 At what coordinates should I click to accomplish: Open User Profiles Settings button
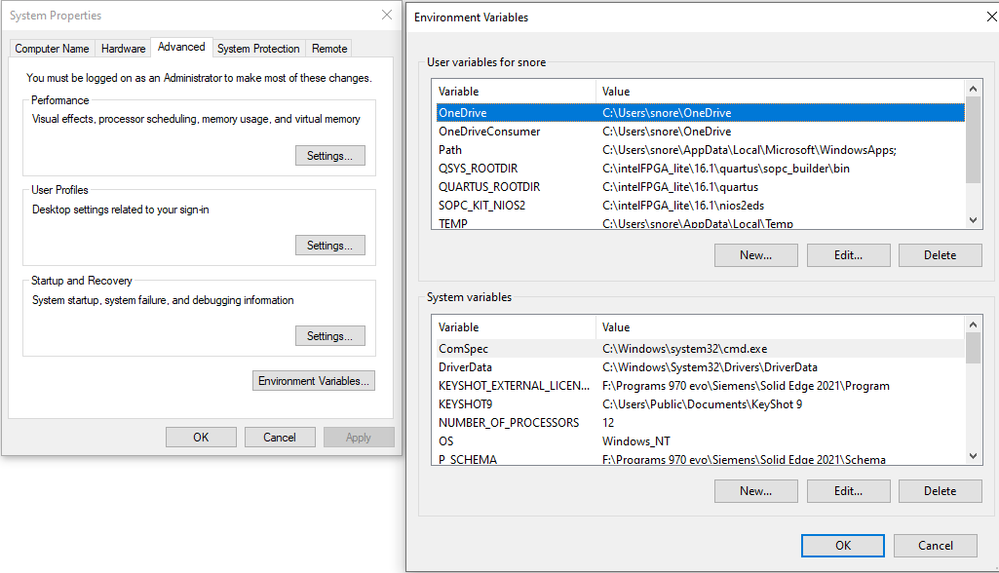click(x=329, y=246)
